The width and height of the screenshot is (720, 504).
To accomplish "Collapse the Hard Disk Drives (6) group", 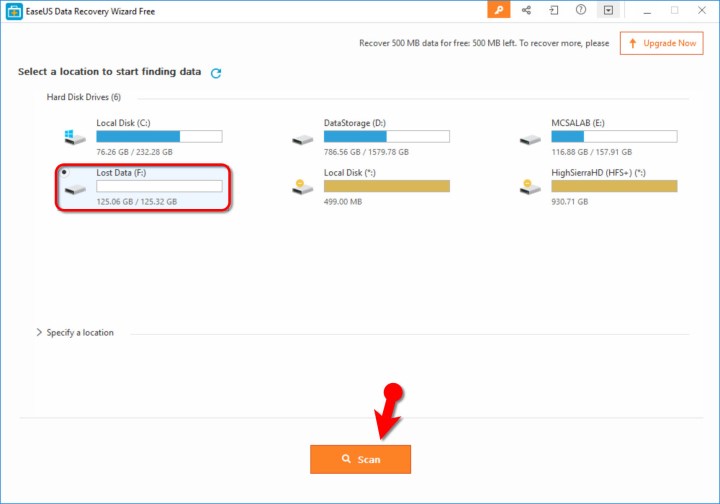I will pyautogui.click(x=84, y=97).
